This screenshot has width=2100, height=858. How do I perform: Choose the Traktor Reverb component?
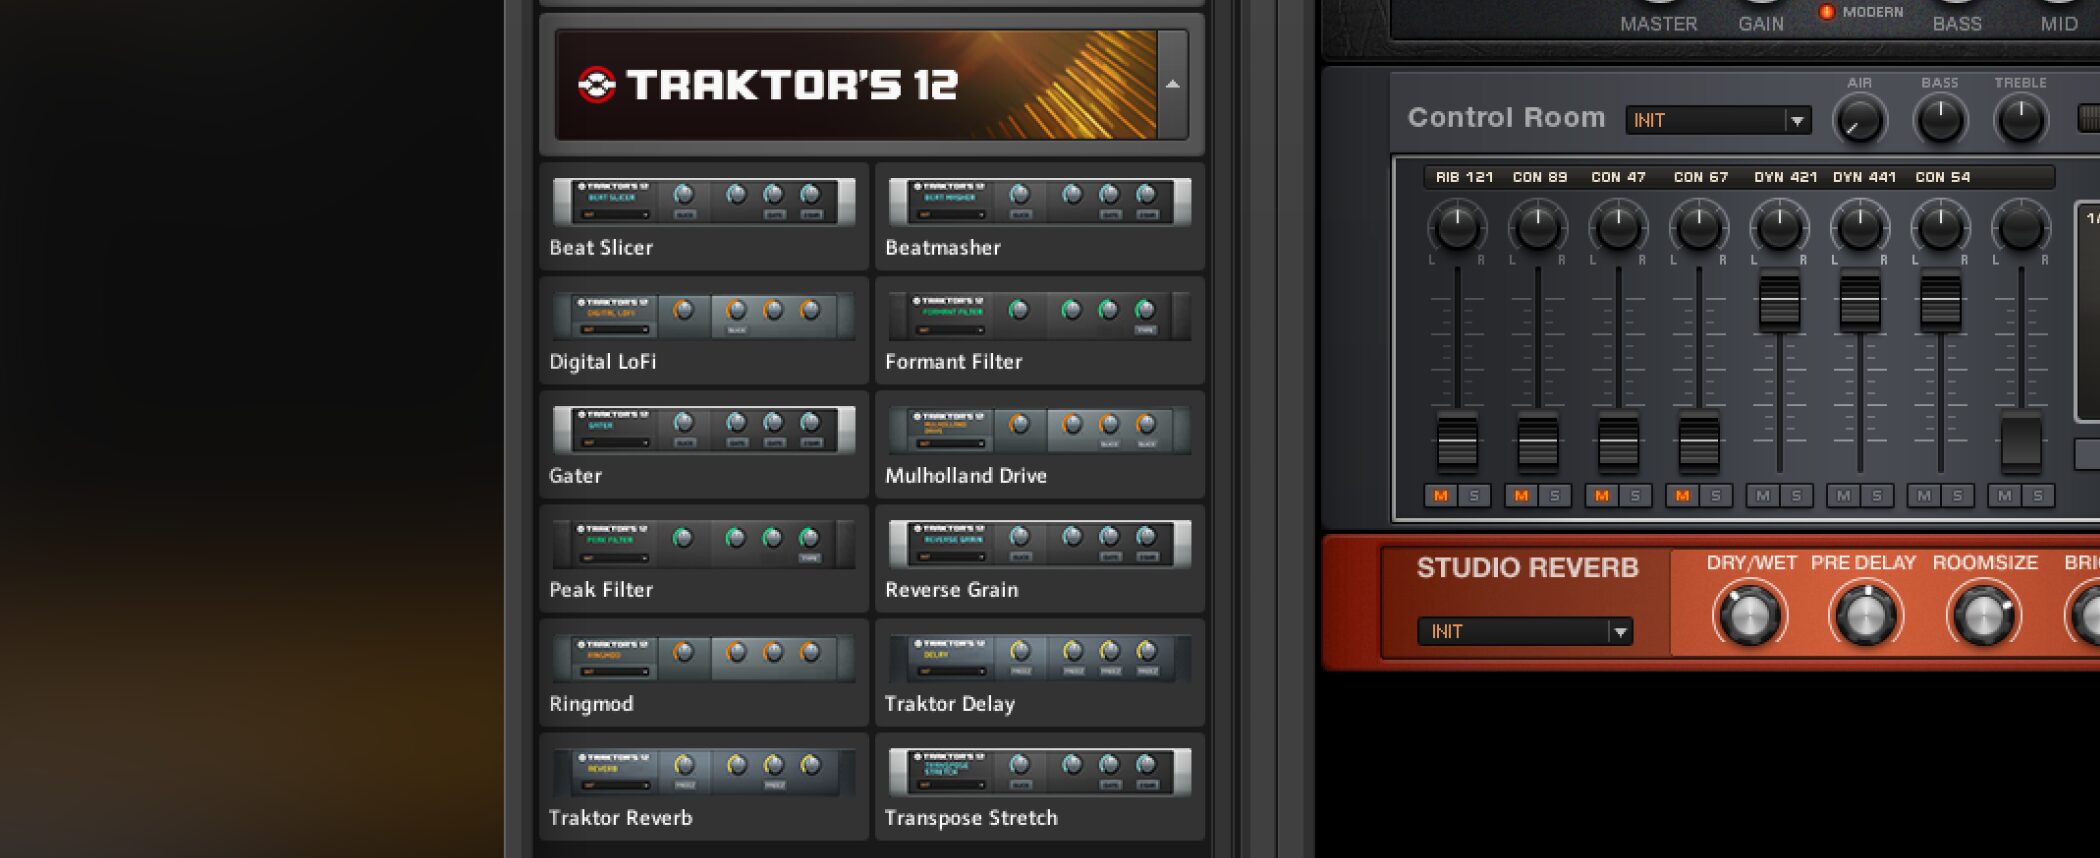click(x=704, y=787)
